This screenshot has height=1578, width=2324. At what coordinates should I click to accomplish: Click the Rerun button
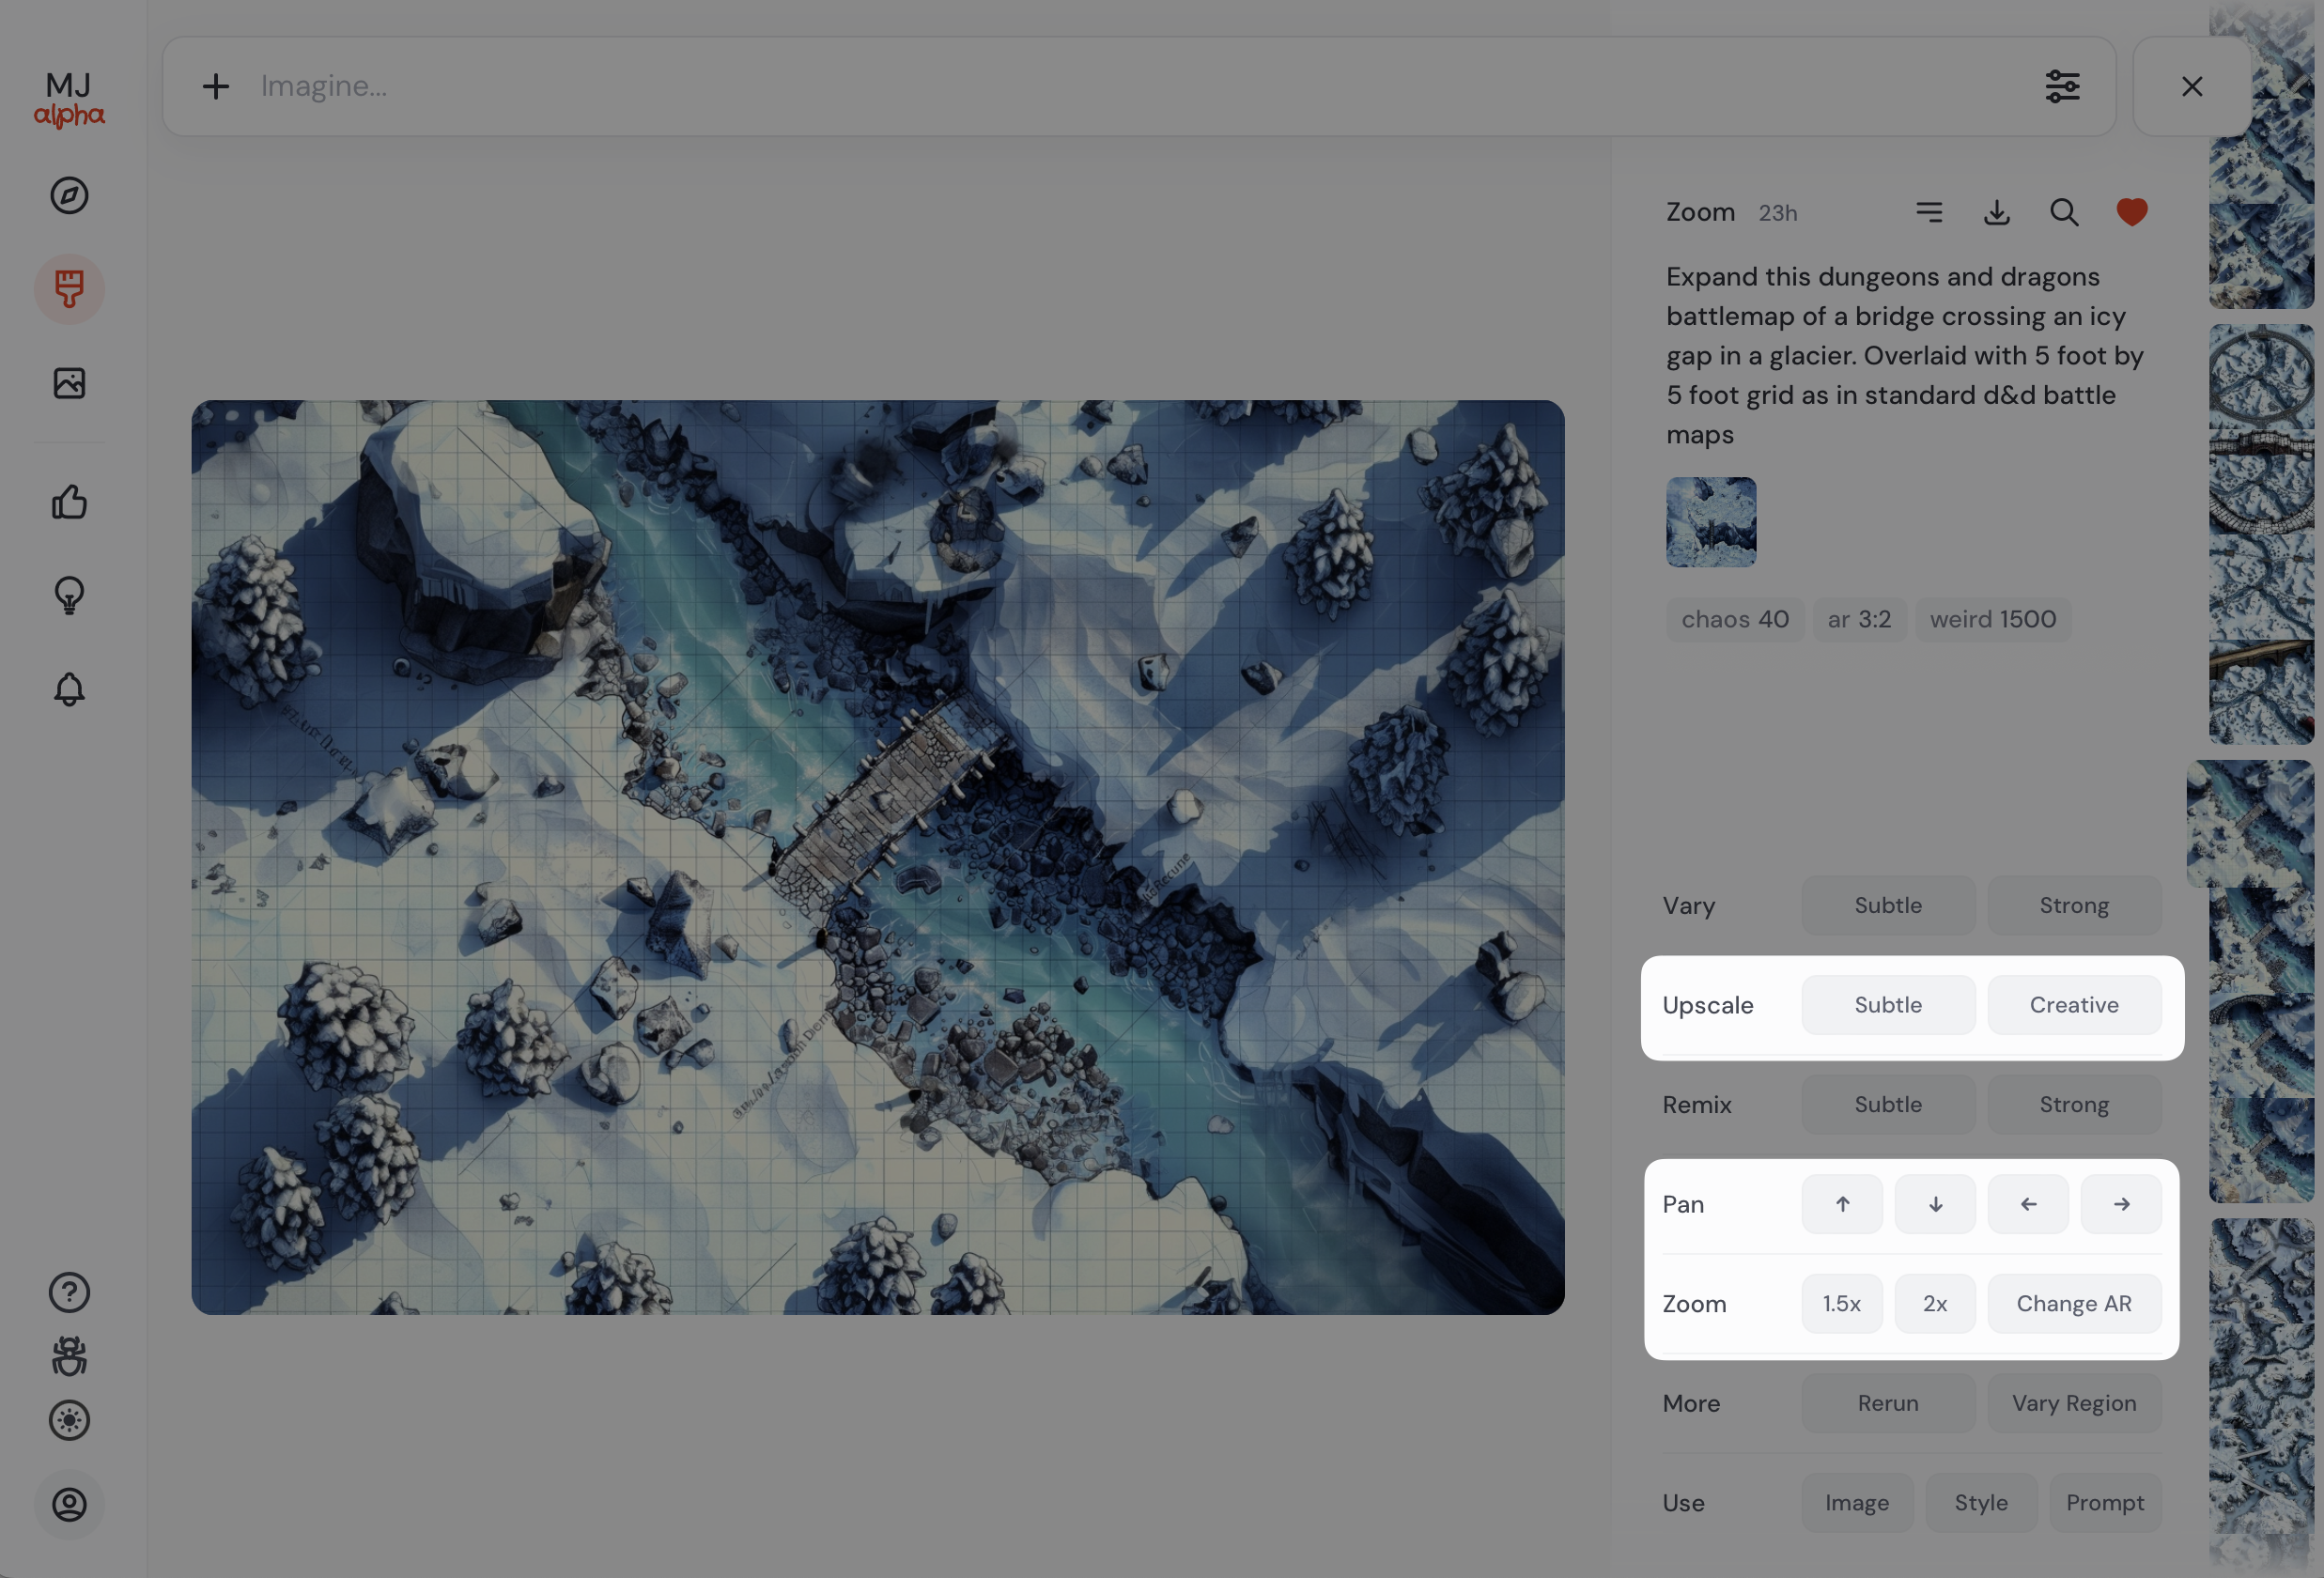pos(1888,1404)
